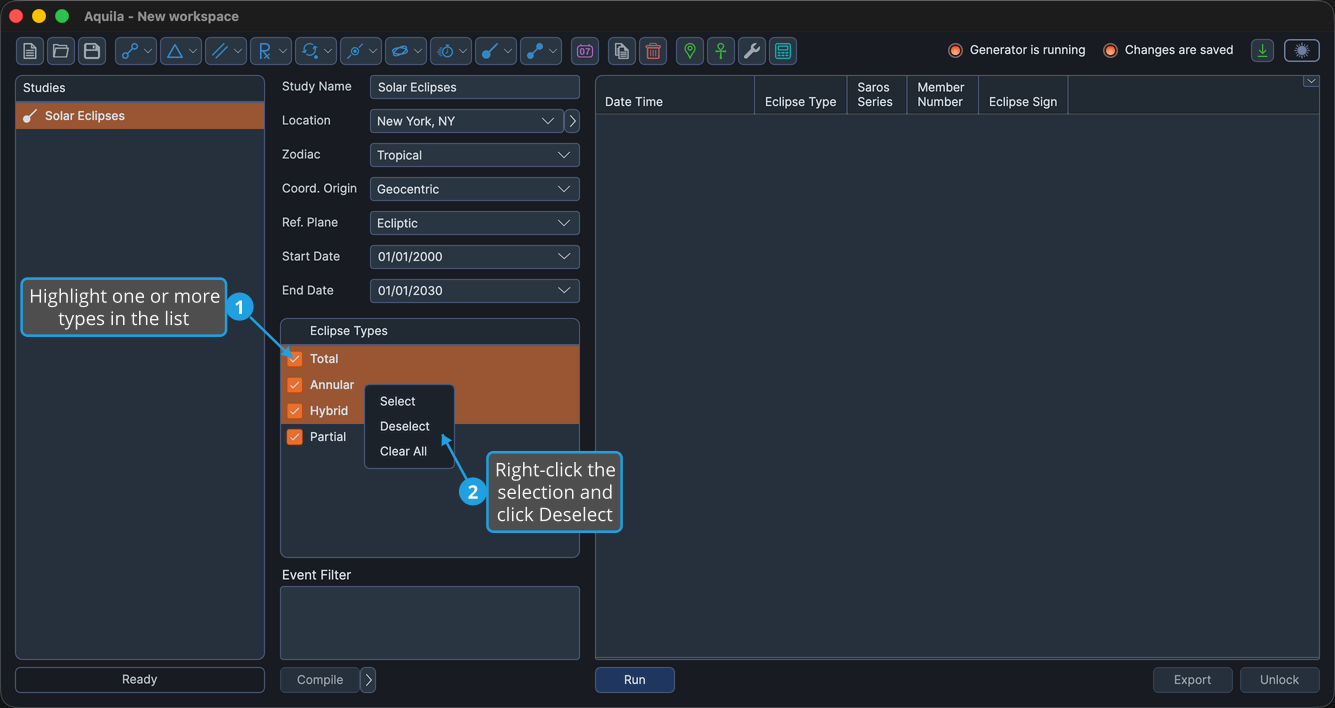Open locations with the green map pin icon
1335x708 pixels.
pos(690,51)
